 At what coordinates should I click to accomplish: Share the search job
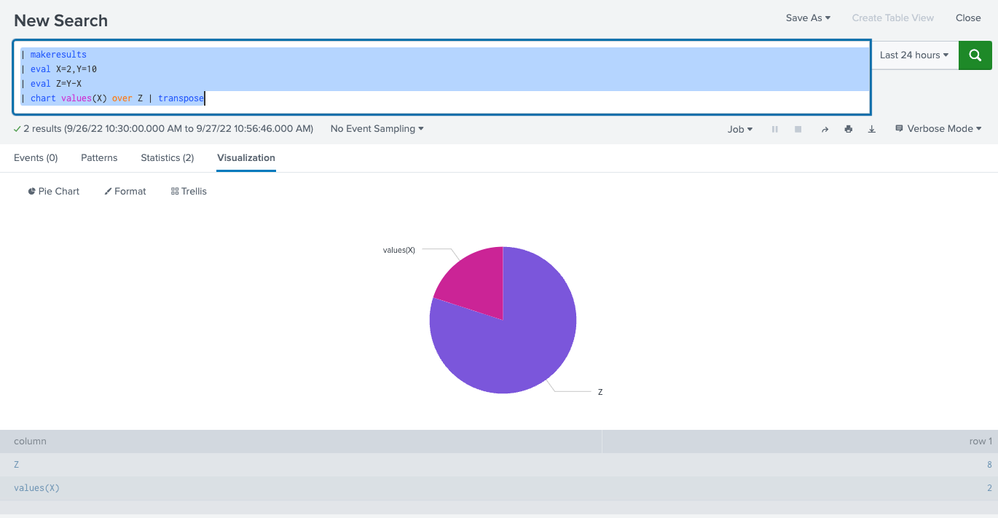(824, 129)
